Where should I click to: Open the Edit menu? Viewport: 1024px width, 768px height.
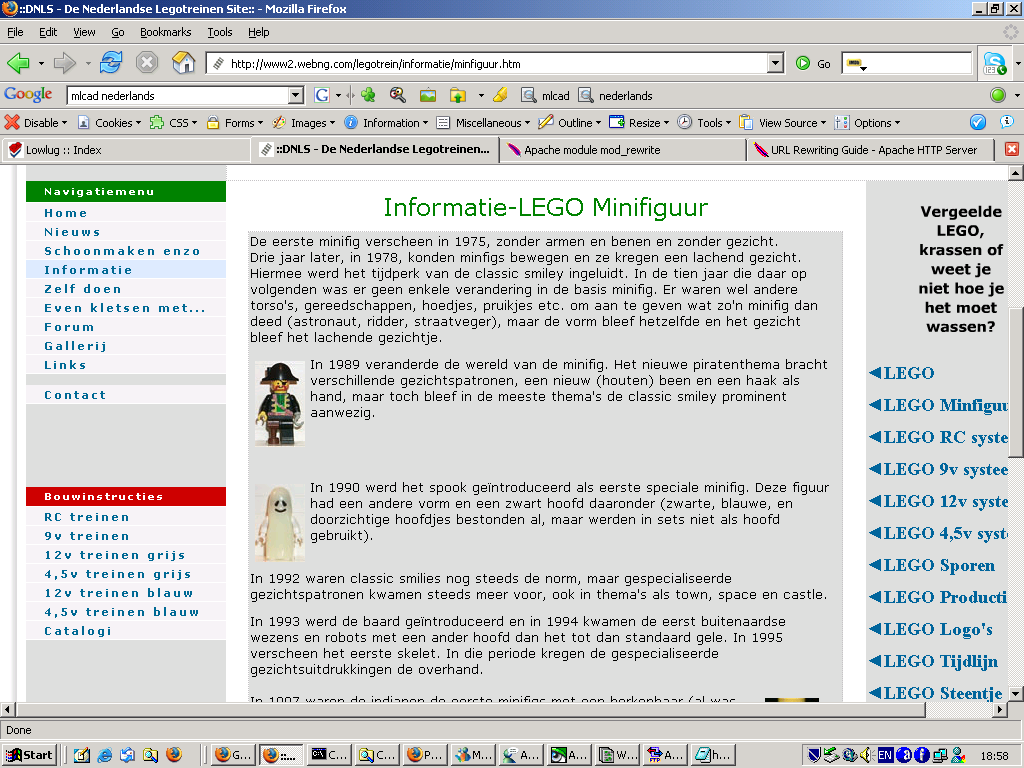pyautogui.click(x=48, y=32)
